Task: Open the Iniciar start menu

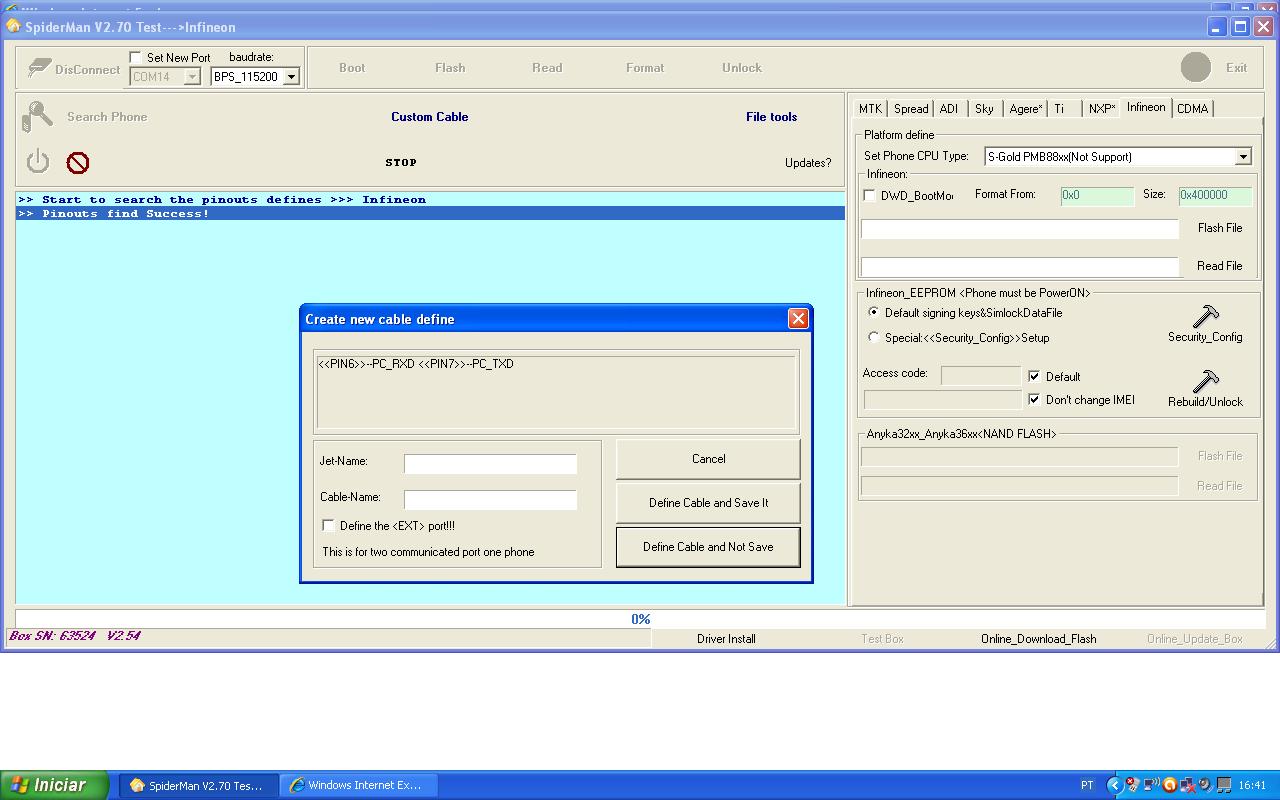Action: click(54, 785)
